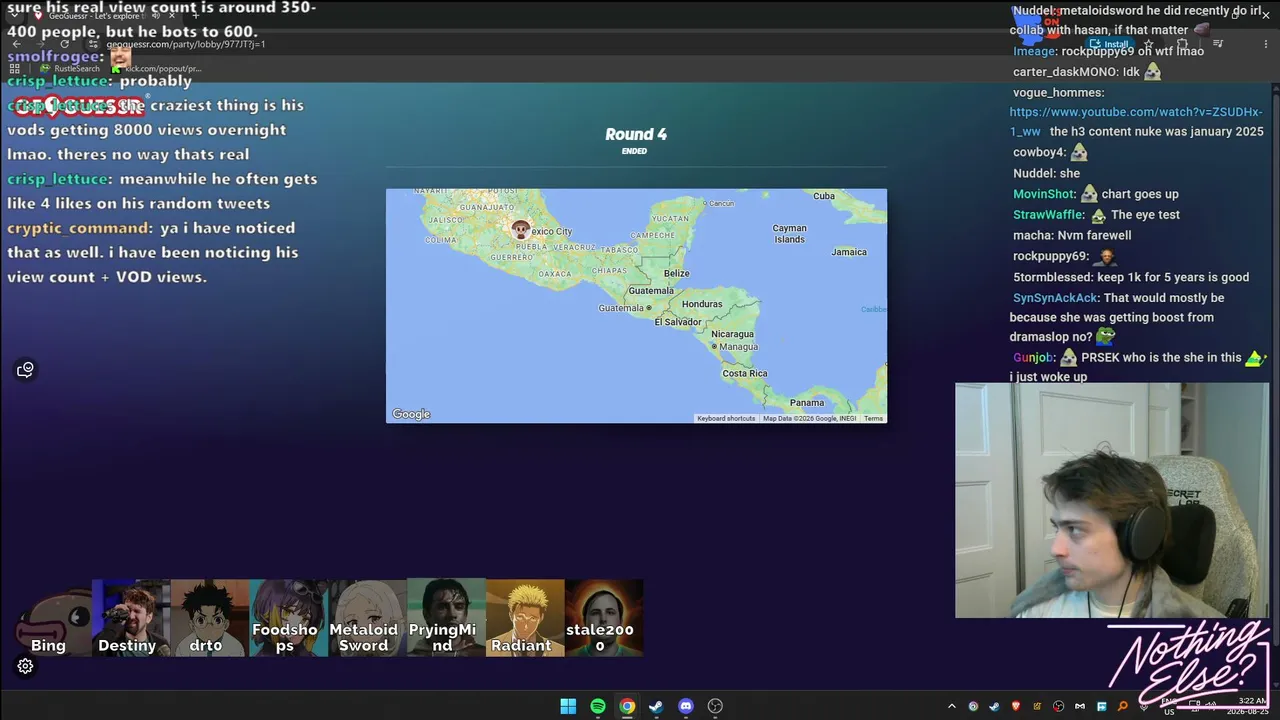Screen dimensions: 1280x720
Task: Select PryingMind's player avatar
Action: click(x=446, y=618)
